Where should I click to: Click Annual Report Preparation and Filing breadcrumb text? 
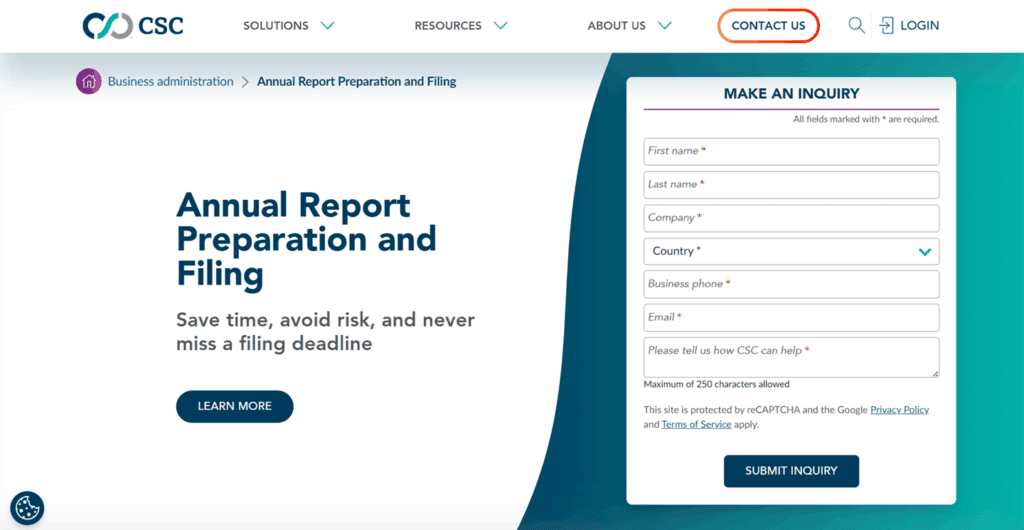(357, 82)
